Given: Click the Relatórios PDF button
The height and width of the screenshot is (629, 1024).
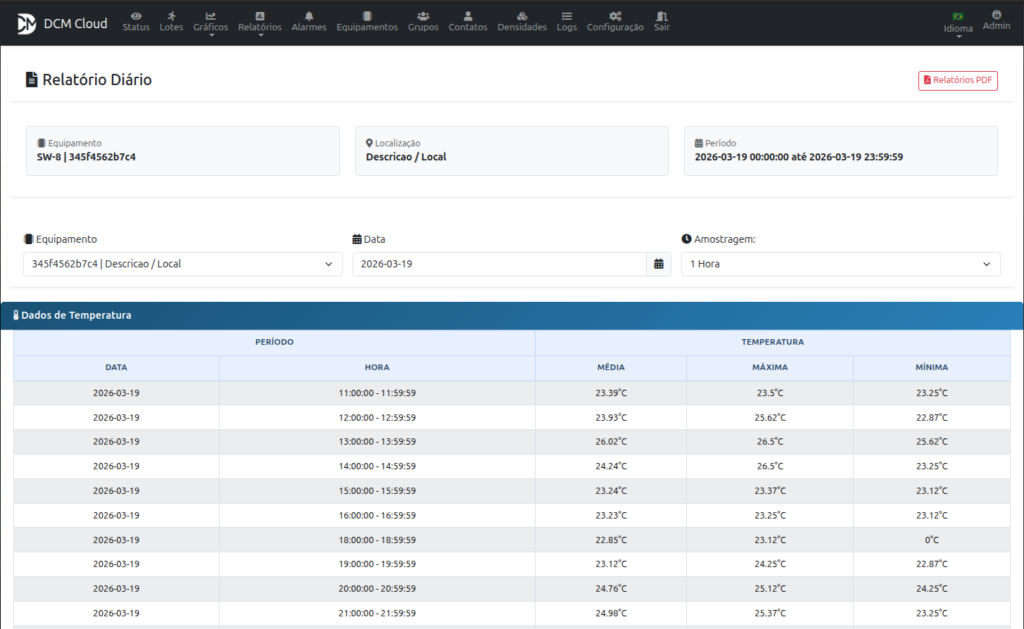Looking at the screenshot, I should [958, 80].
